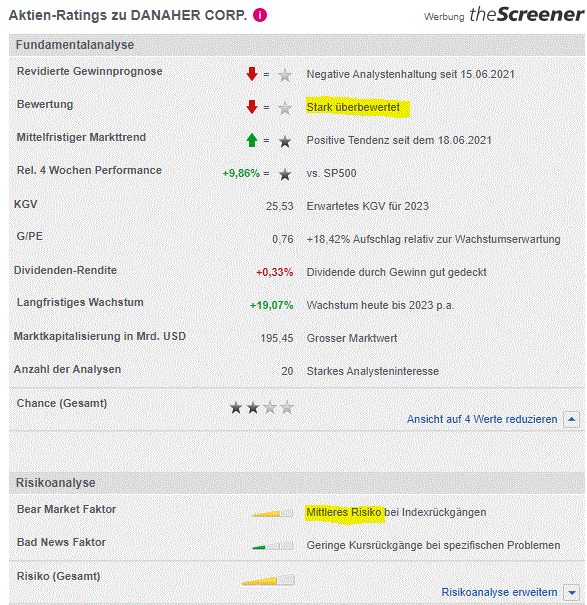Click the Chance (Gesamt) star rating

tap(262, 407)
